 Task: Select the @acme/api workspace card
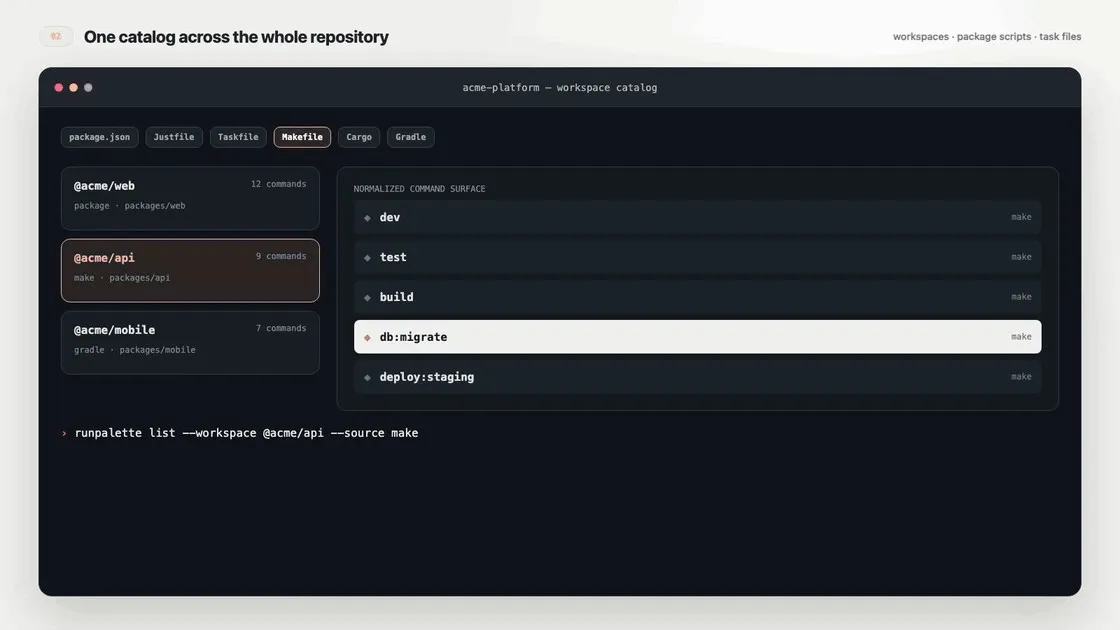[x=190, y=270]
